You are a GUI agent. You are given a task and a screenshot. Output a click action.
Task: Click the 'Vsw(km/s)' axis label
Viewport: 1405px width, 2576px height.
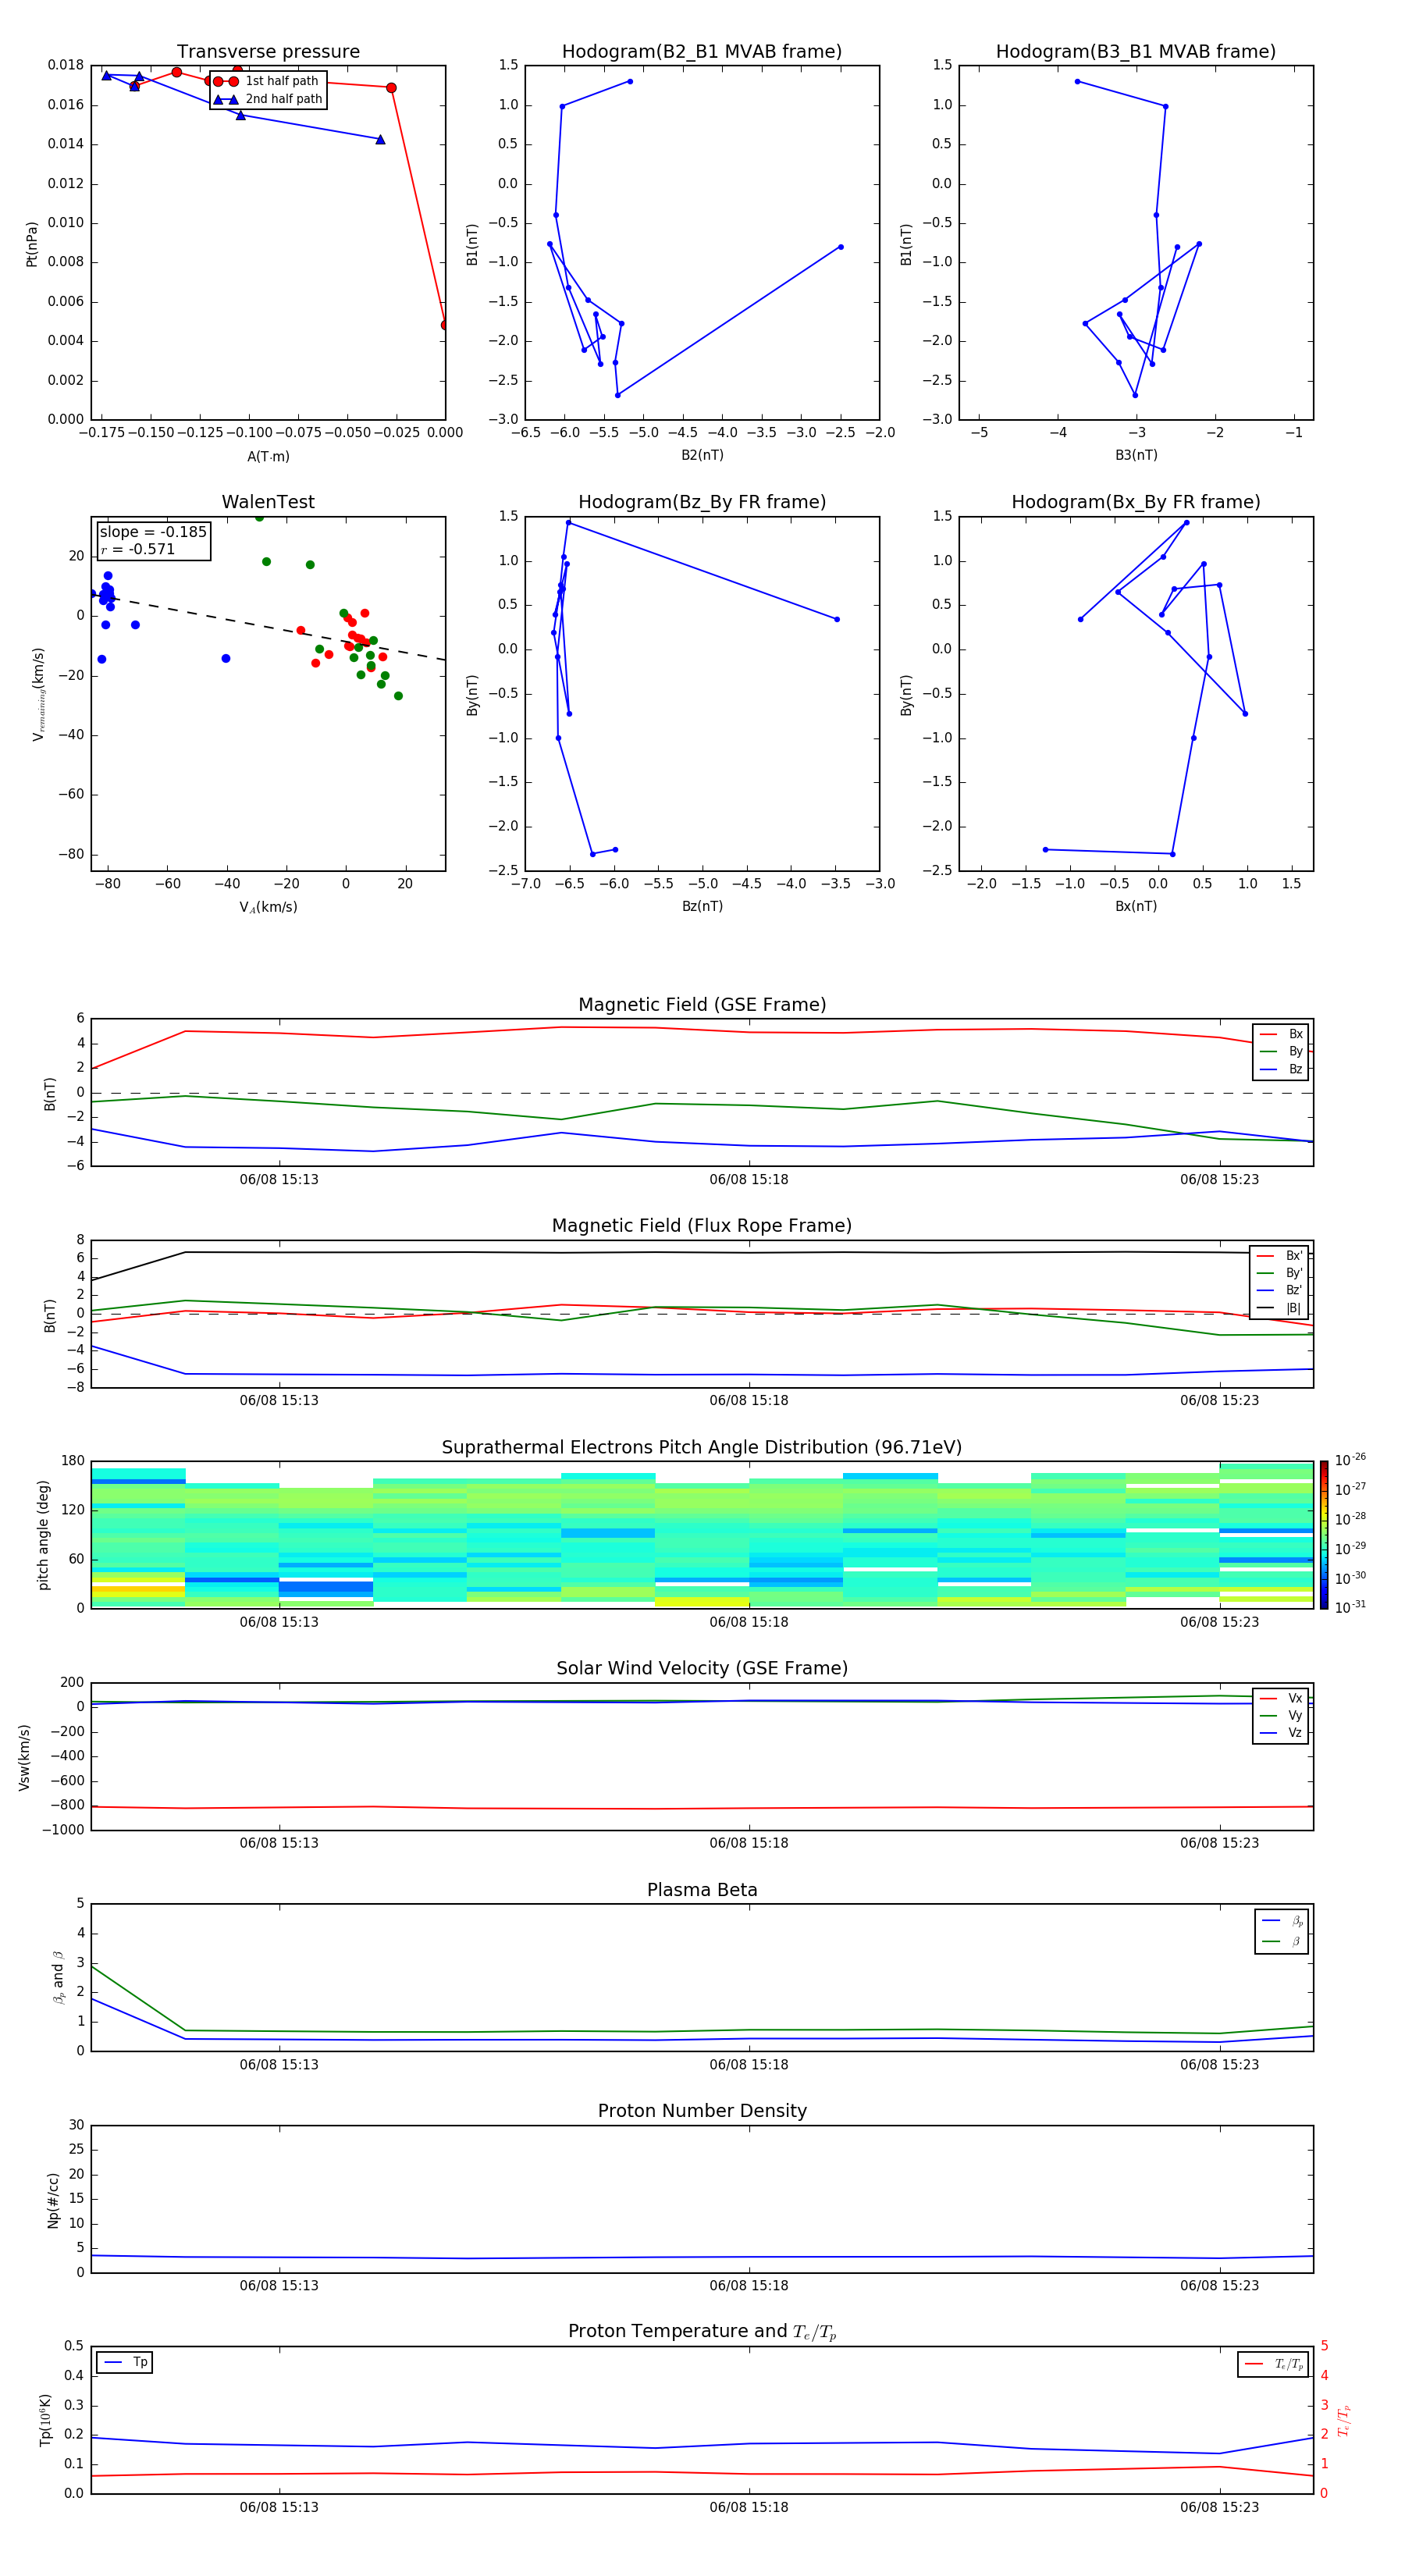[x=25, y=1757]
